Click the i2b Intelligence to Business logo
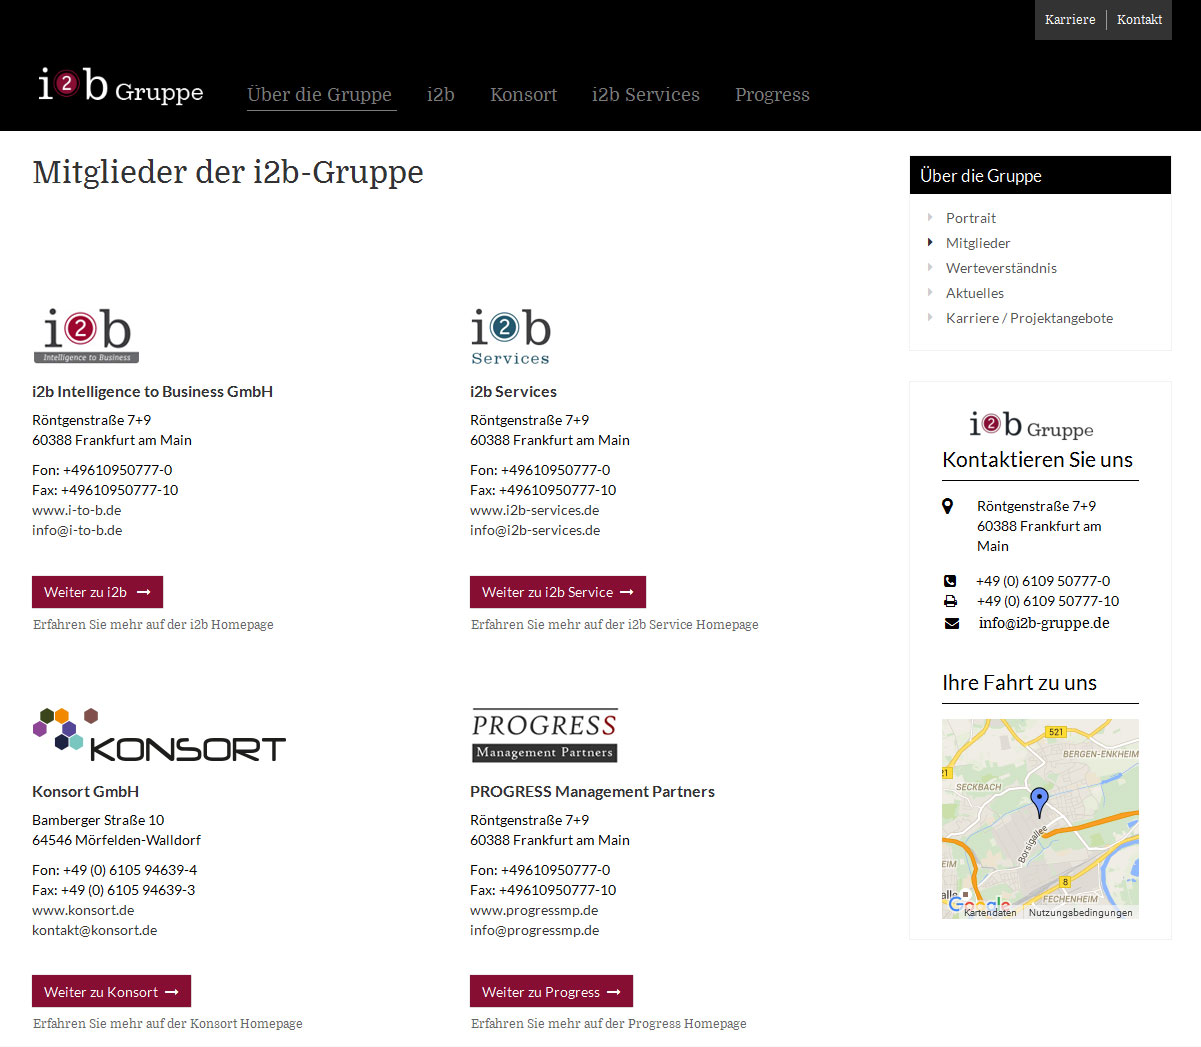The image size is (1201, 1047). click(87, 336)
